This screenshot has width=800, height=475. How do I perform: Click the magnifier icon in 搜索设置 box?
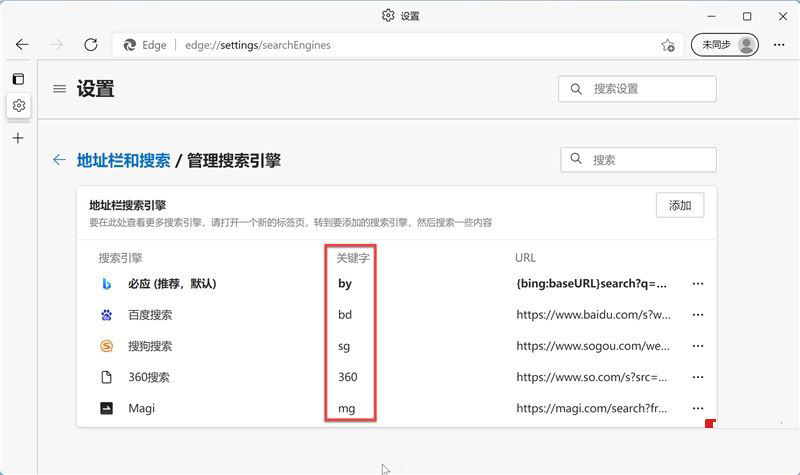click(576, 89)
